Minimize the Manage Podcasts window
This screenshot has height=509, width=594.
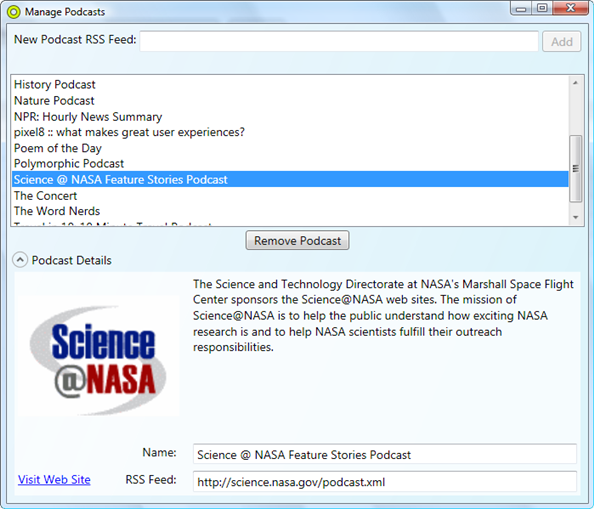(521, 8)
